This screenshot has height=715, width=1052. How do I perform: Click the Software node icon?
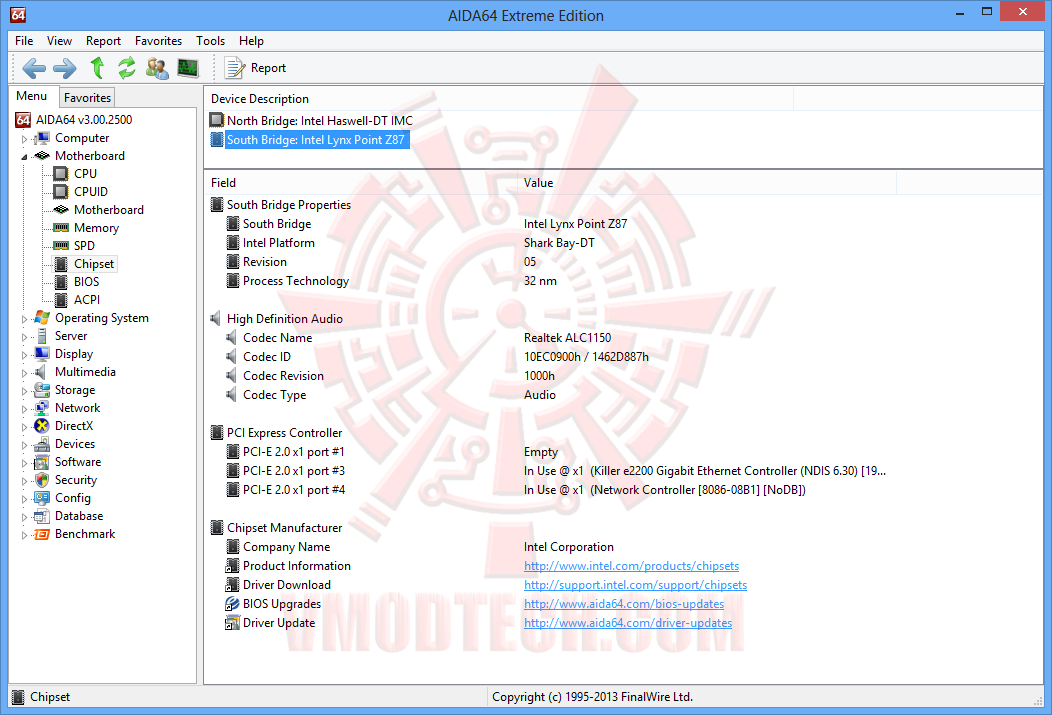click(42, 462)
